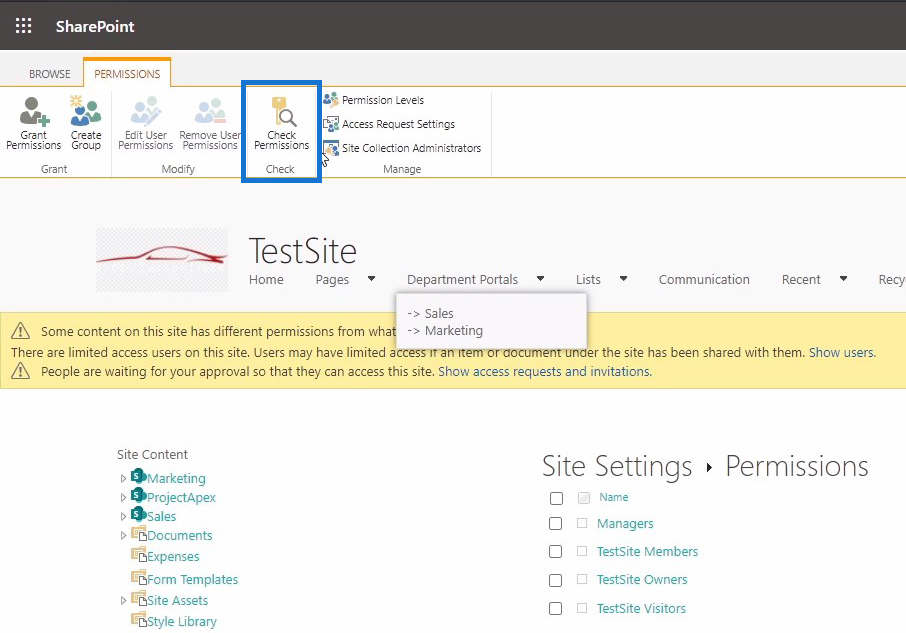Open the TestSite Owners group link
The image size is (906, 633).
(642, 579)
